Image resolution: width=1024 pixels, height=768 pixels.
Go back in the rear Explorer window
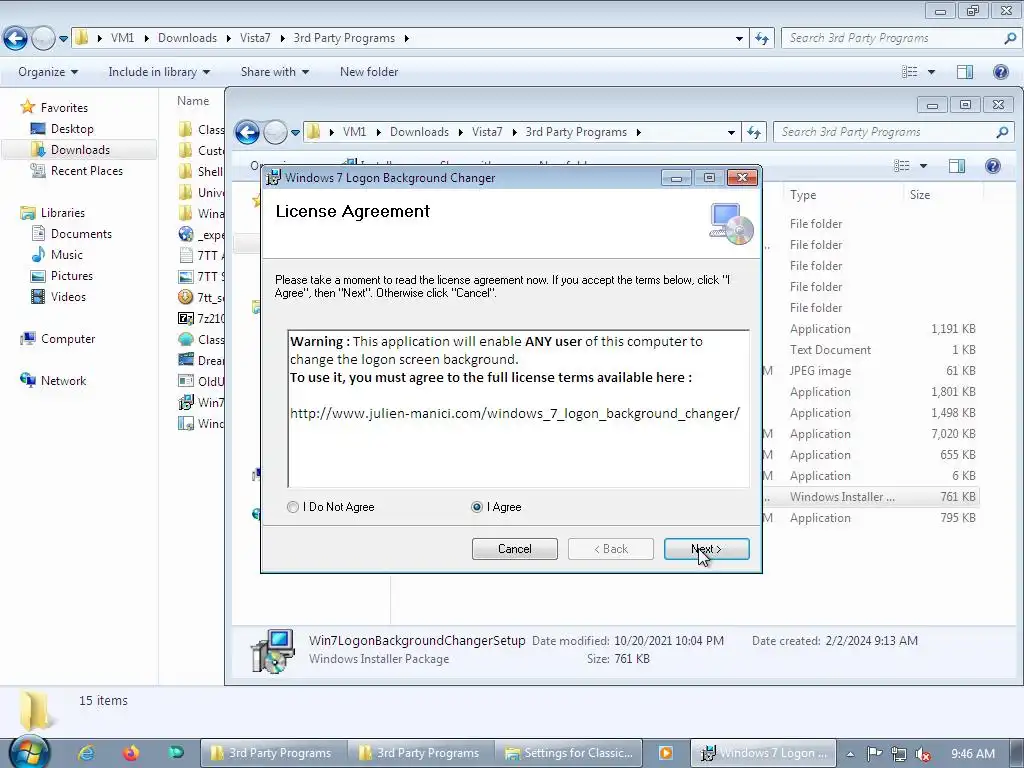[16, 39]
